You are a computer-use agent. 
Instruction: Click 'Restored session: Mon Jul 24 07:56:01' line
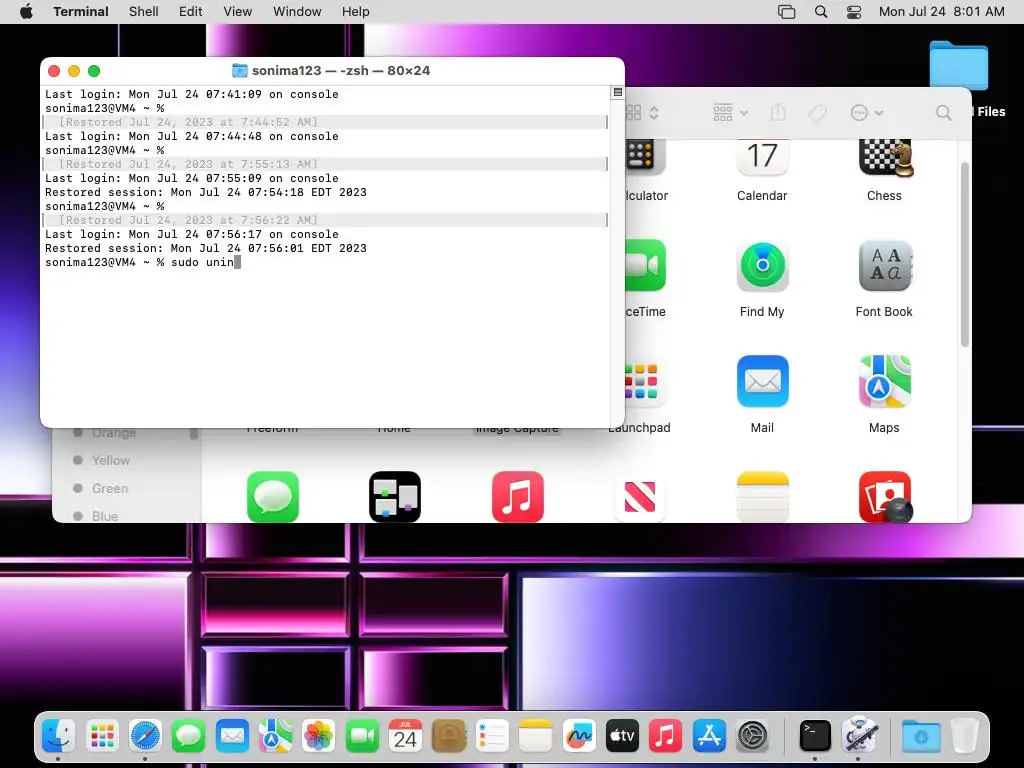click(206, 248)
